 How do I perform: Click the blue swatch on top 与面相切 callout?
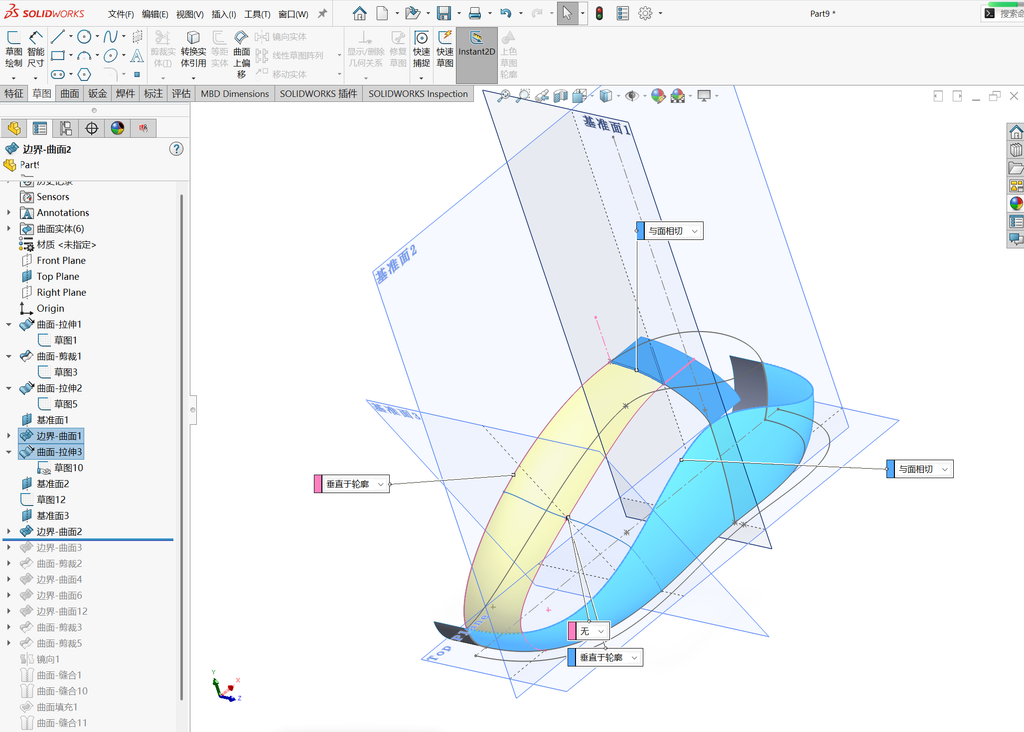click(x=641, y=231)
